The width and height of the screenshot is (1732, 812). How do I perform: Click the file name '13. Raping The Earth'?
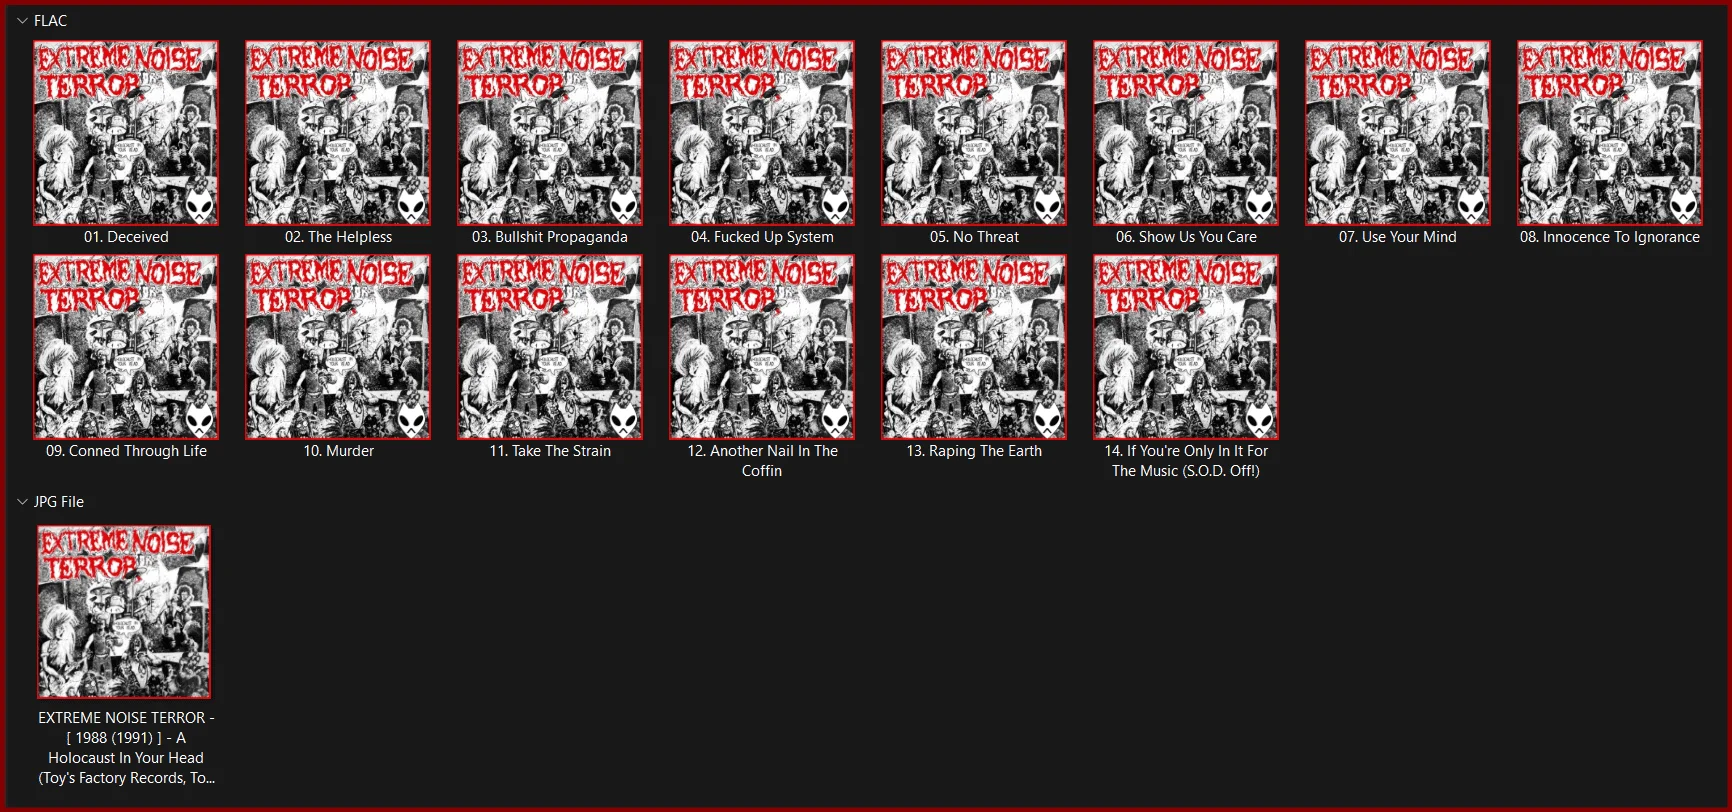point(974,451)
